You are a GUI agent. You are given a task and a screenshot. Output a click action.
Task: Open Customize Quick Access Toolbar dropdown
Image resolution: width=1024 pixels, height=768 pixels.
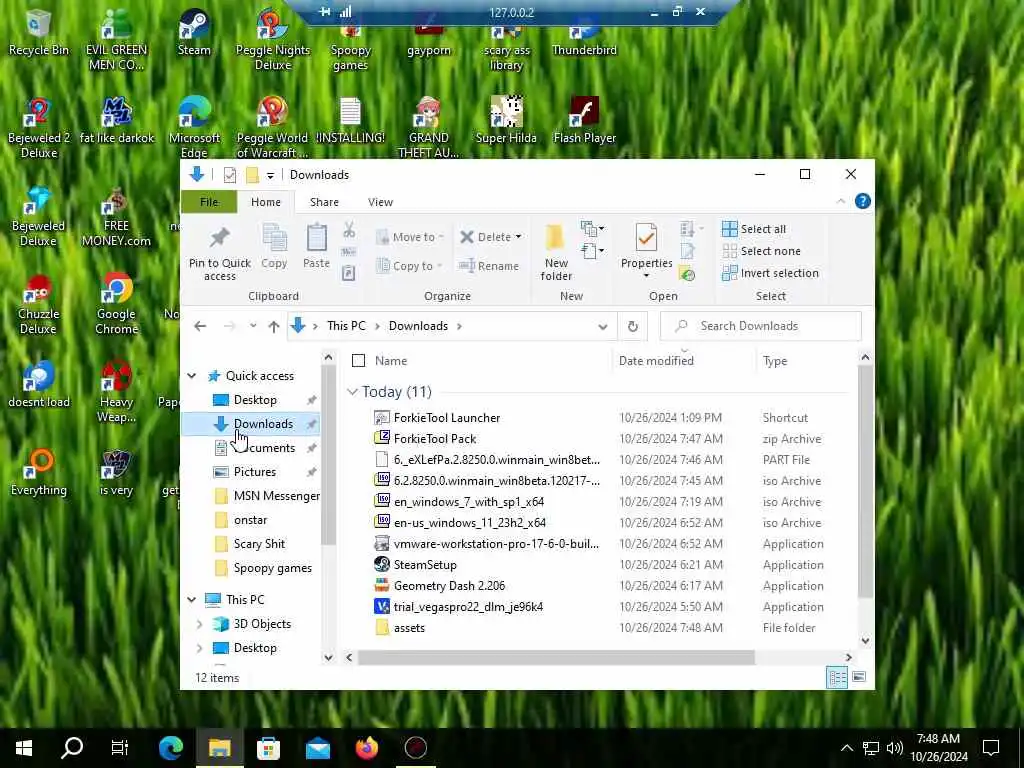click(270, 175)
